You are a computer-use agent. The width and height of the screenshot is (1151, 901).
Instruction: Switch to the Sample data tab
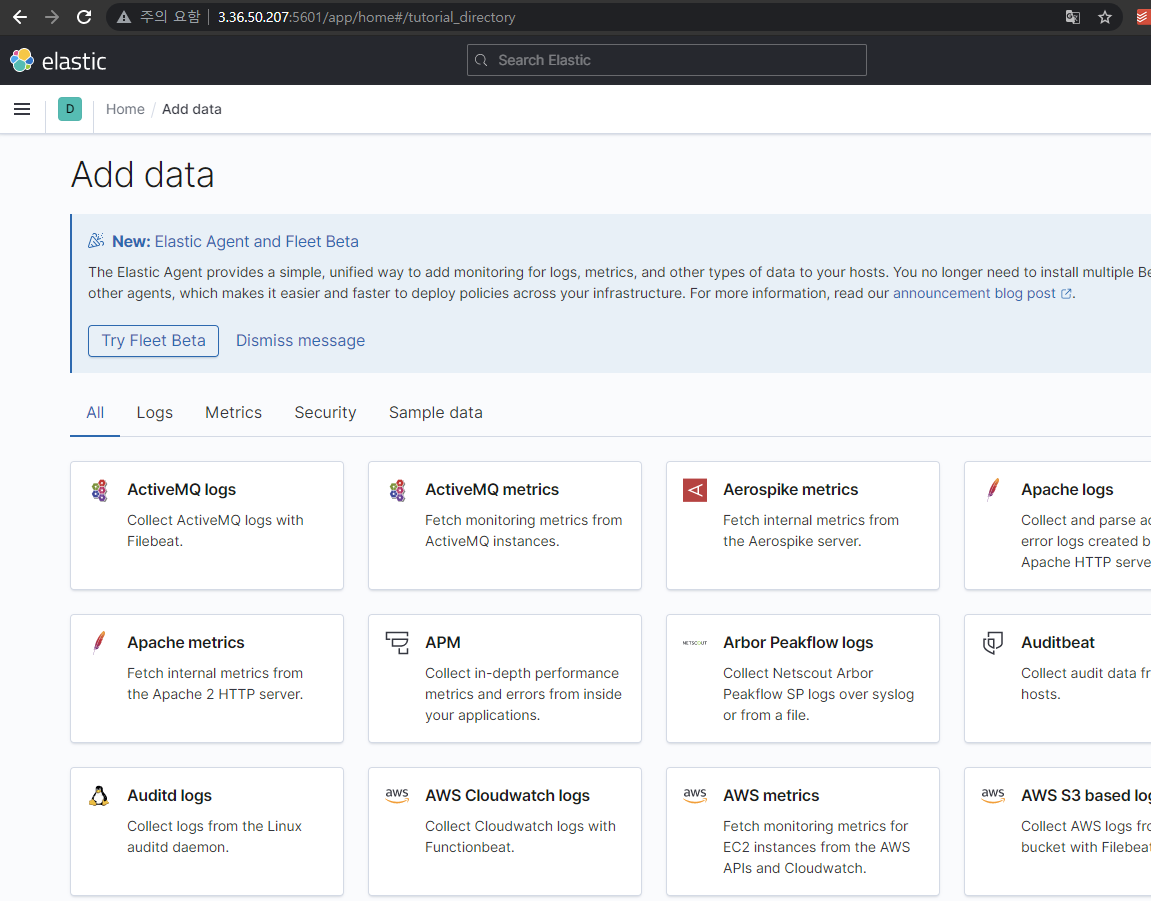coord(436,413)
